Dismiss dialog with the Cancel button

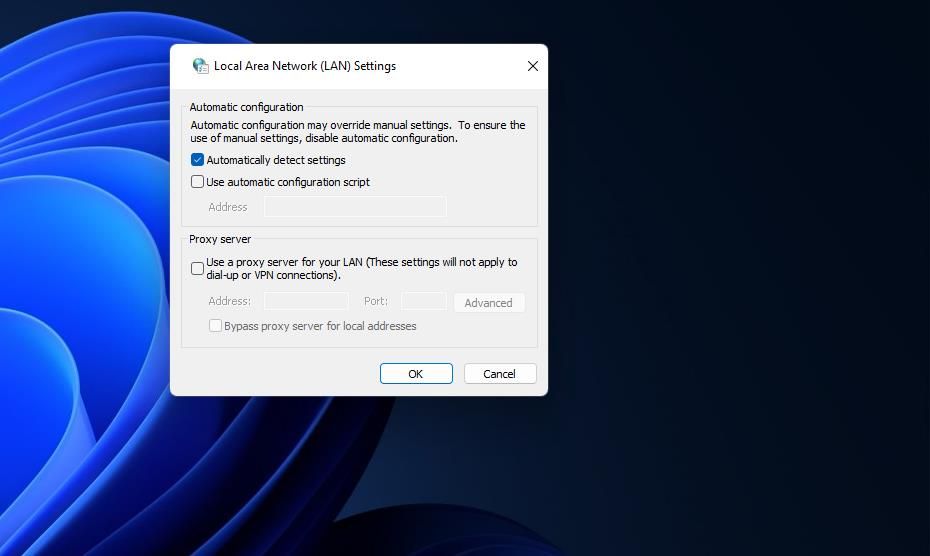[x=499, y=374]
